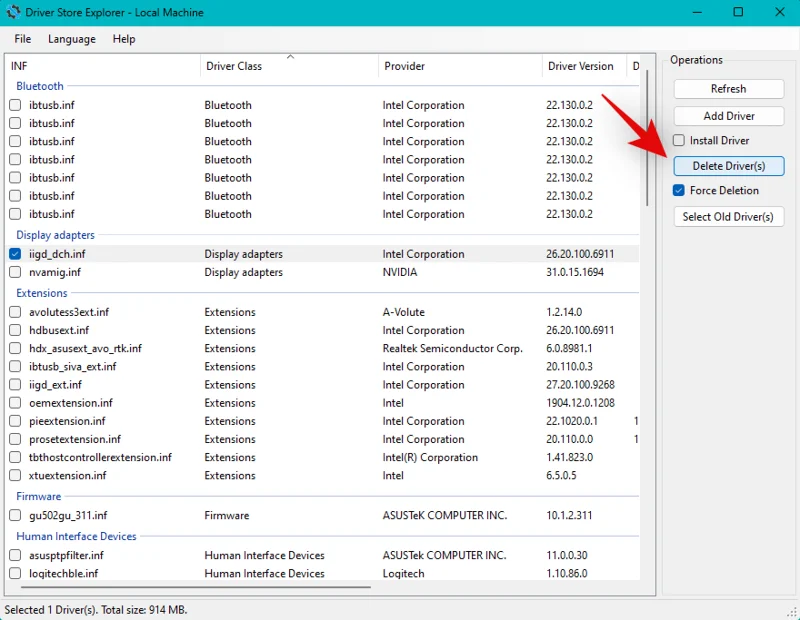The image size is (800, 620).
Task: Disable the Force Deletion option
Action: [x=678, y=190]
